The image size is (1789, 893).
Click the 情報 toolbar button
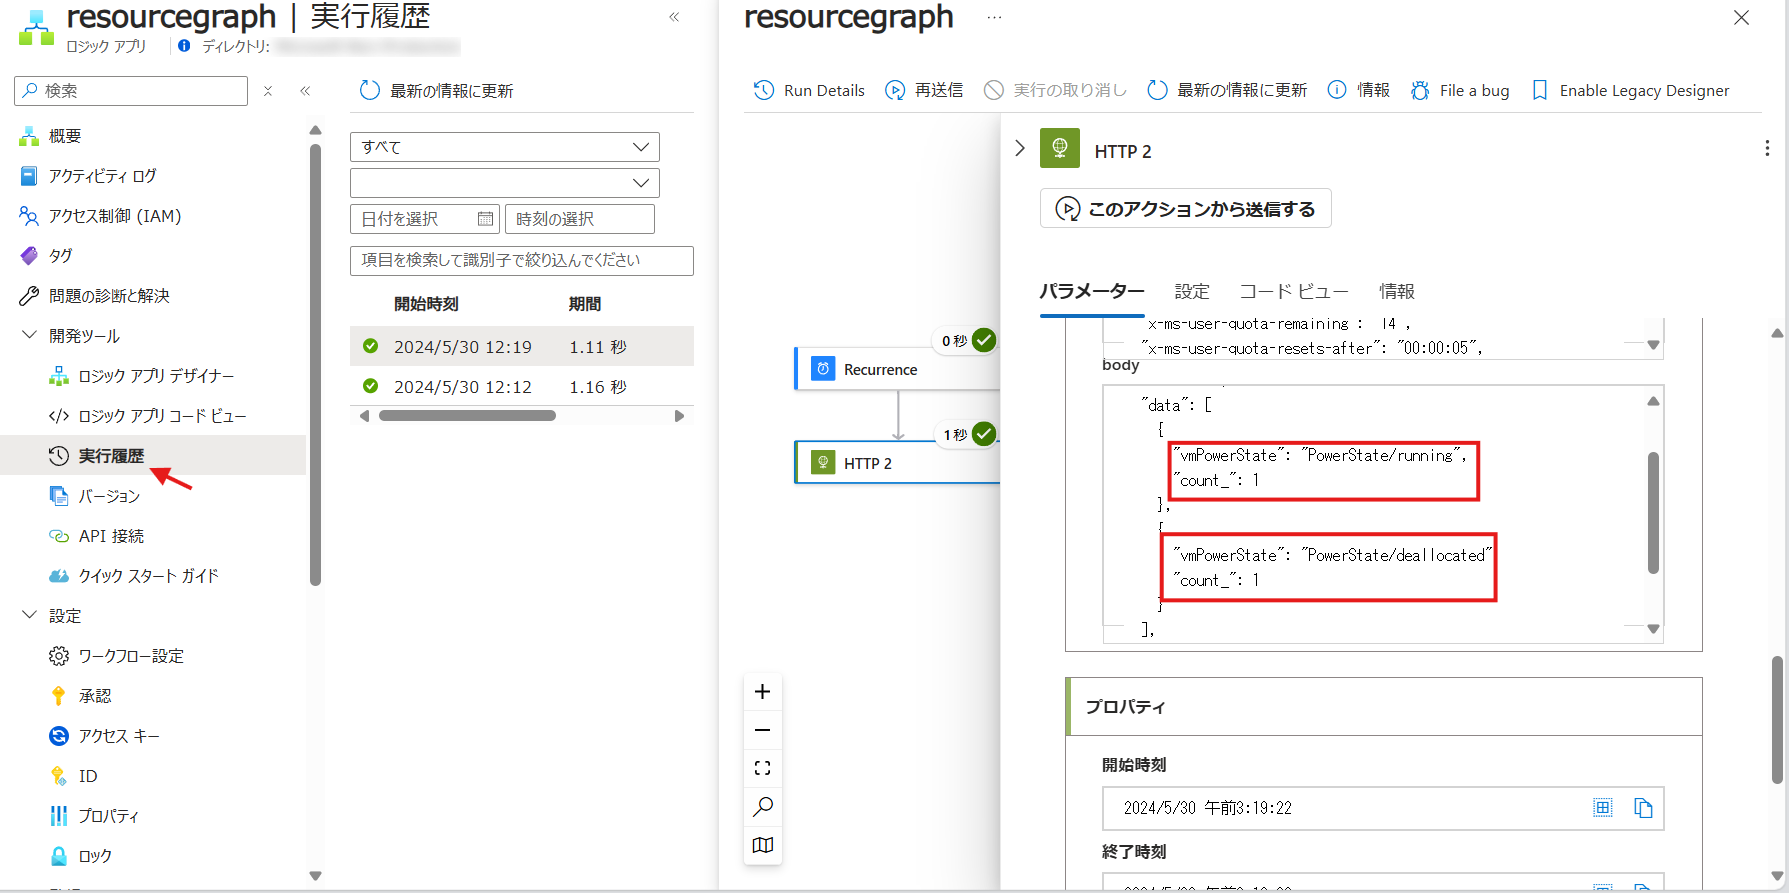point(1358,90)
